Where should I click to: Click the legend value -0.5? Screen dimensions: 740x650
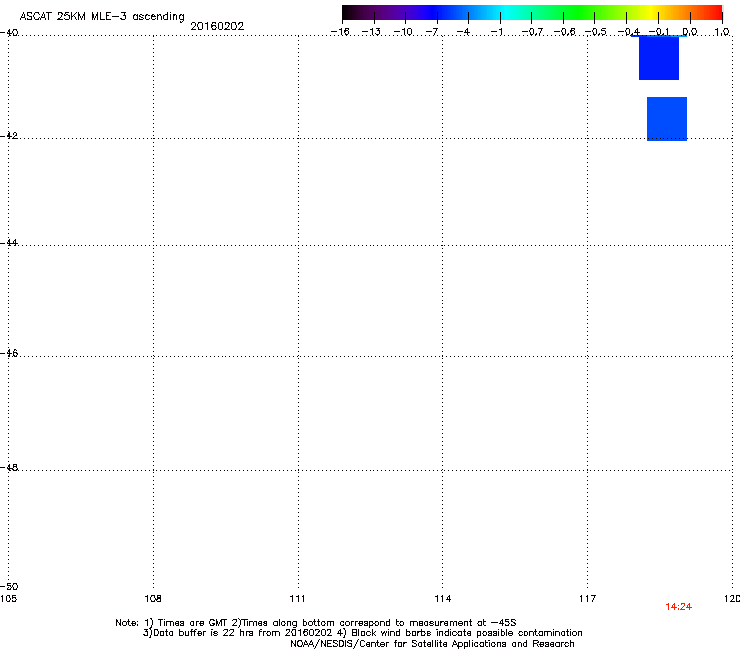pyautogui.click(x=595, y=32)
